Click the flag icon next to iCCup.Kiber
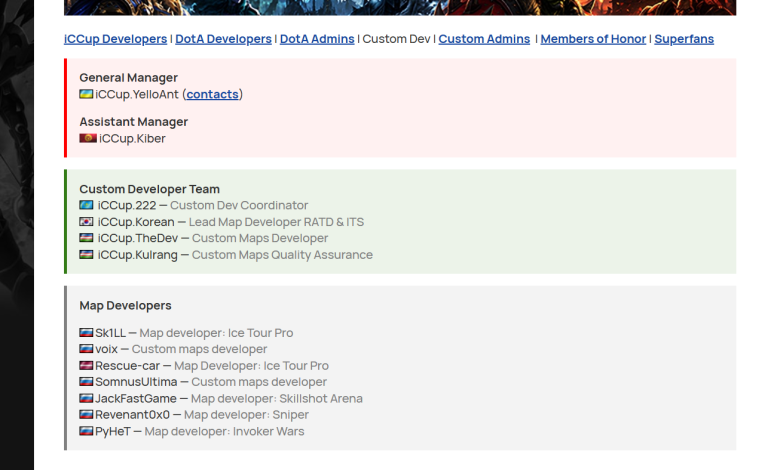The image size is (768, 470). 88,138
